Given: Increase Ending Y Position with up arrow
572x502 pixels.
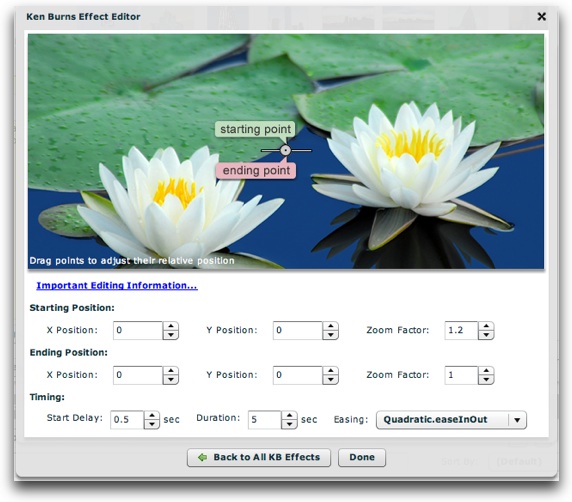Looking at the screenshot, I should pos(331,371).
